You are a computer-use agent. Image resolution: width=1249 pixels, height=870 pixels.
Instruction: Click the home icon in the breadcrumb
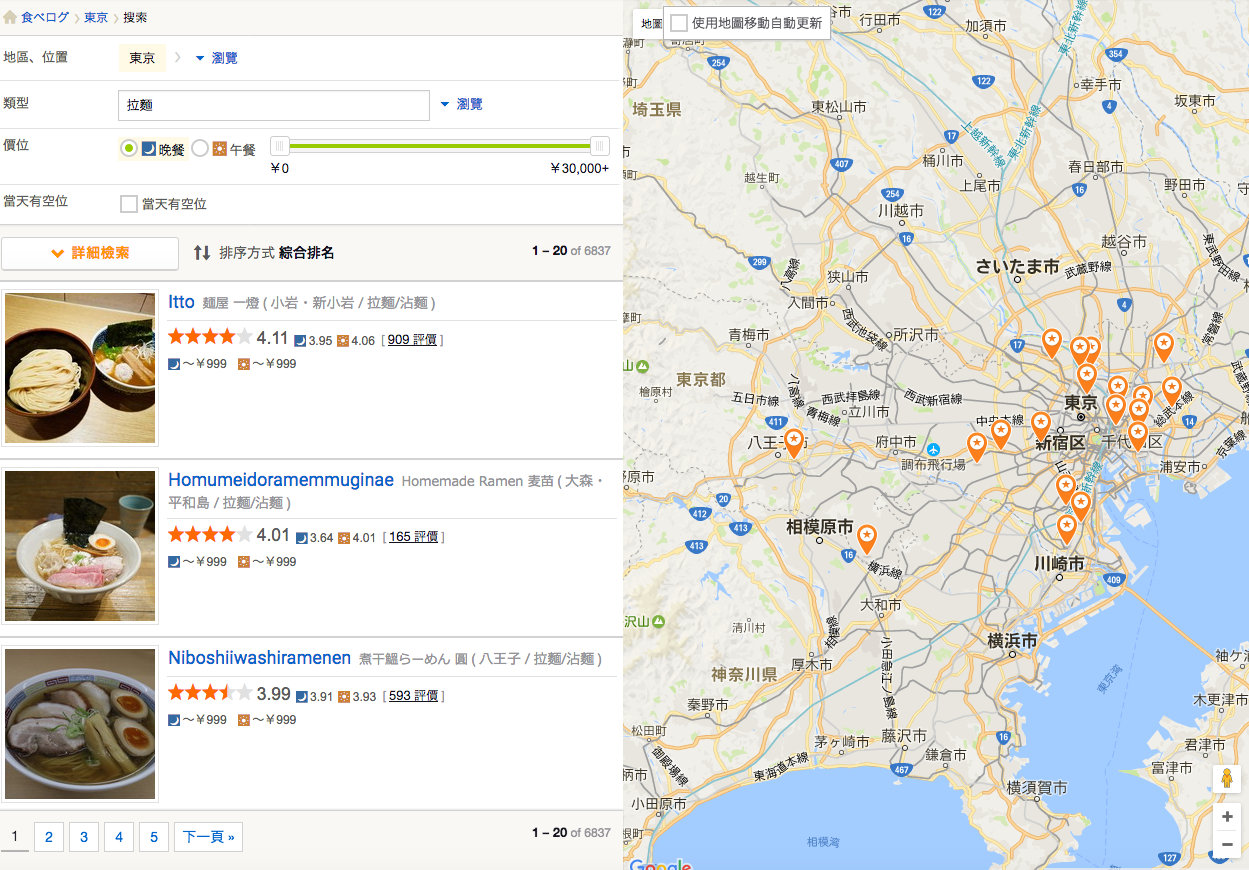10,17
